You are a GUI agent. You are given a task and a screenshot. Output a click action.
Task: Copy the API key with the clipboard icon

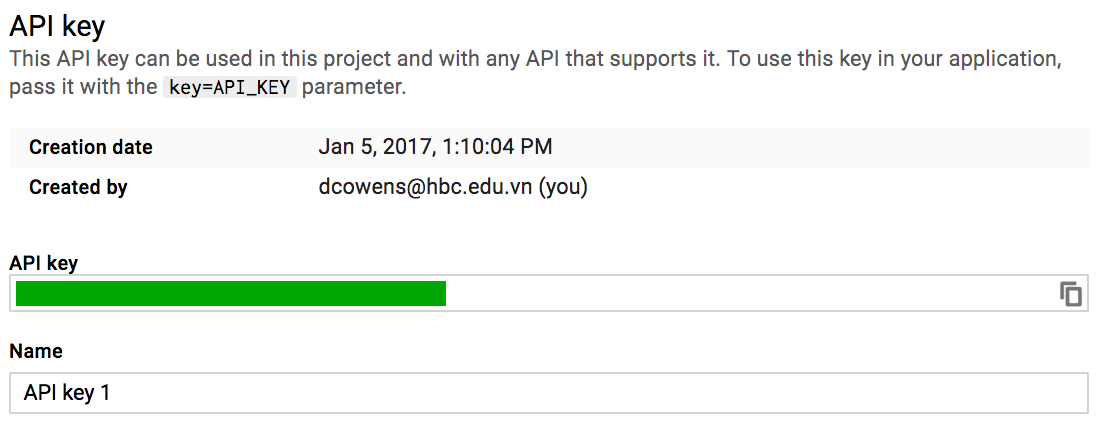tap(1070, 293)
